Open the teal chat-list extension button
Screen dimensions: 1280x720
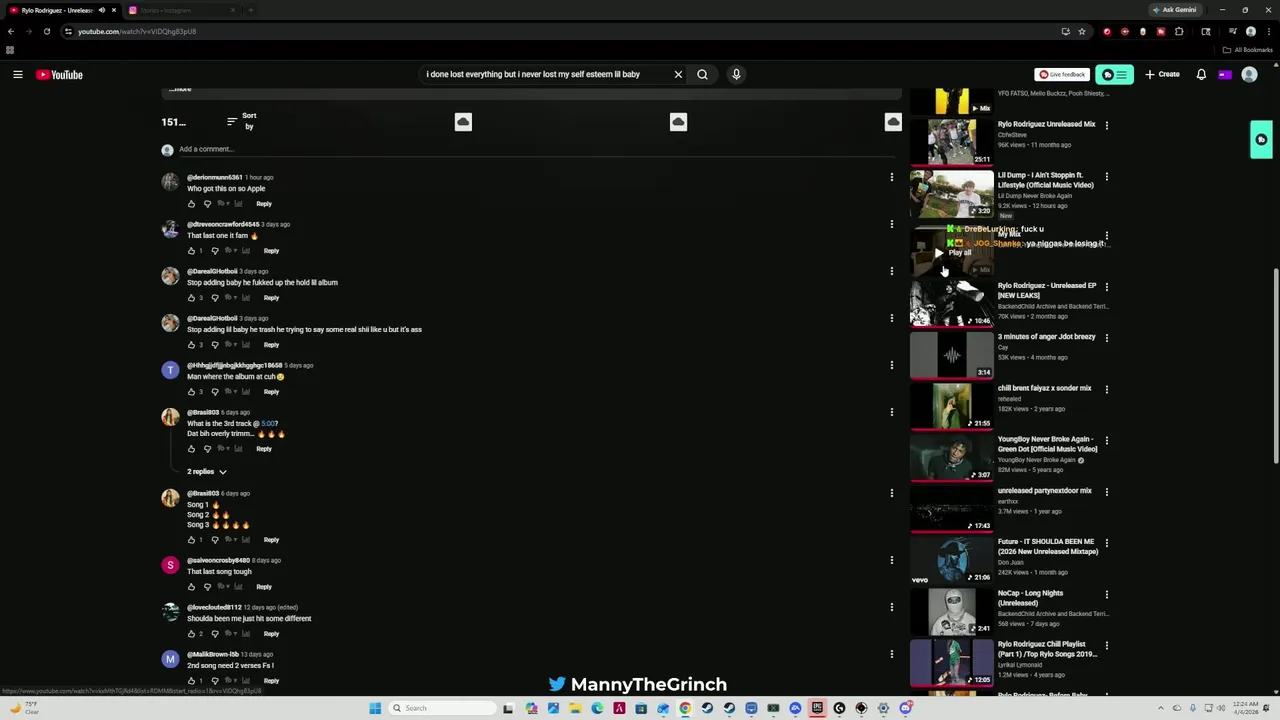pos(1114,74)
